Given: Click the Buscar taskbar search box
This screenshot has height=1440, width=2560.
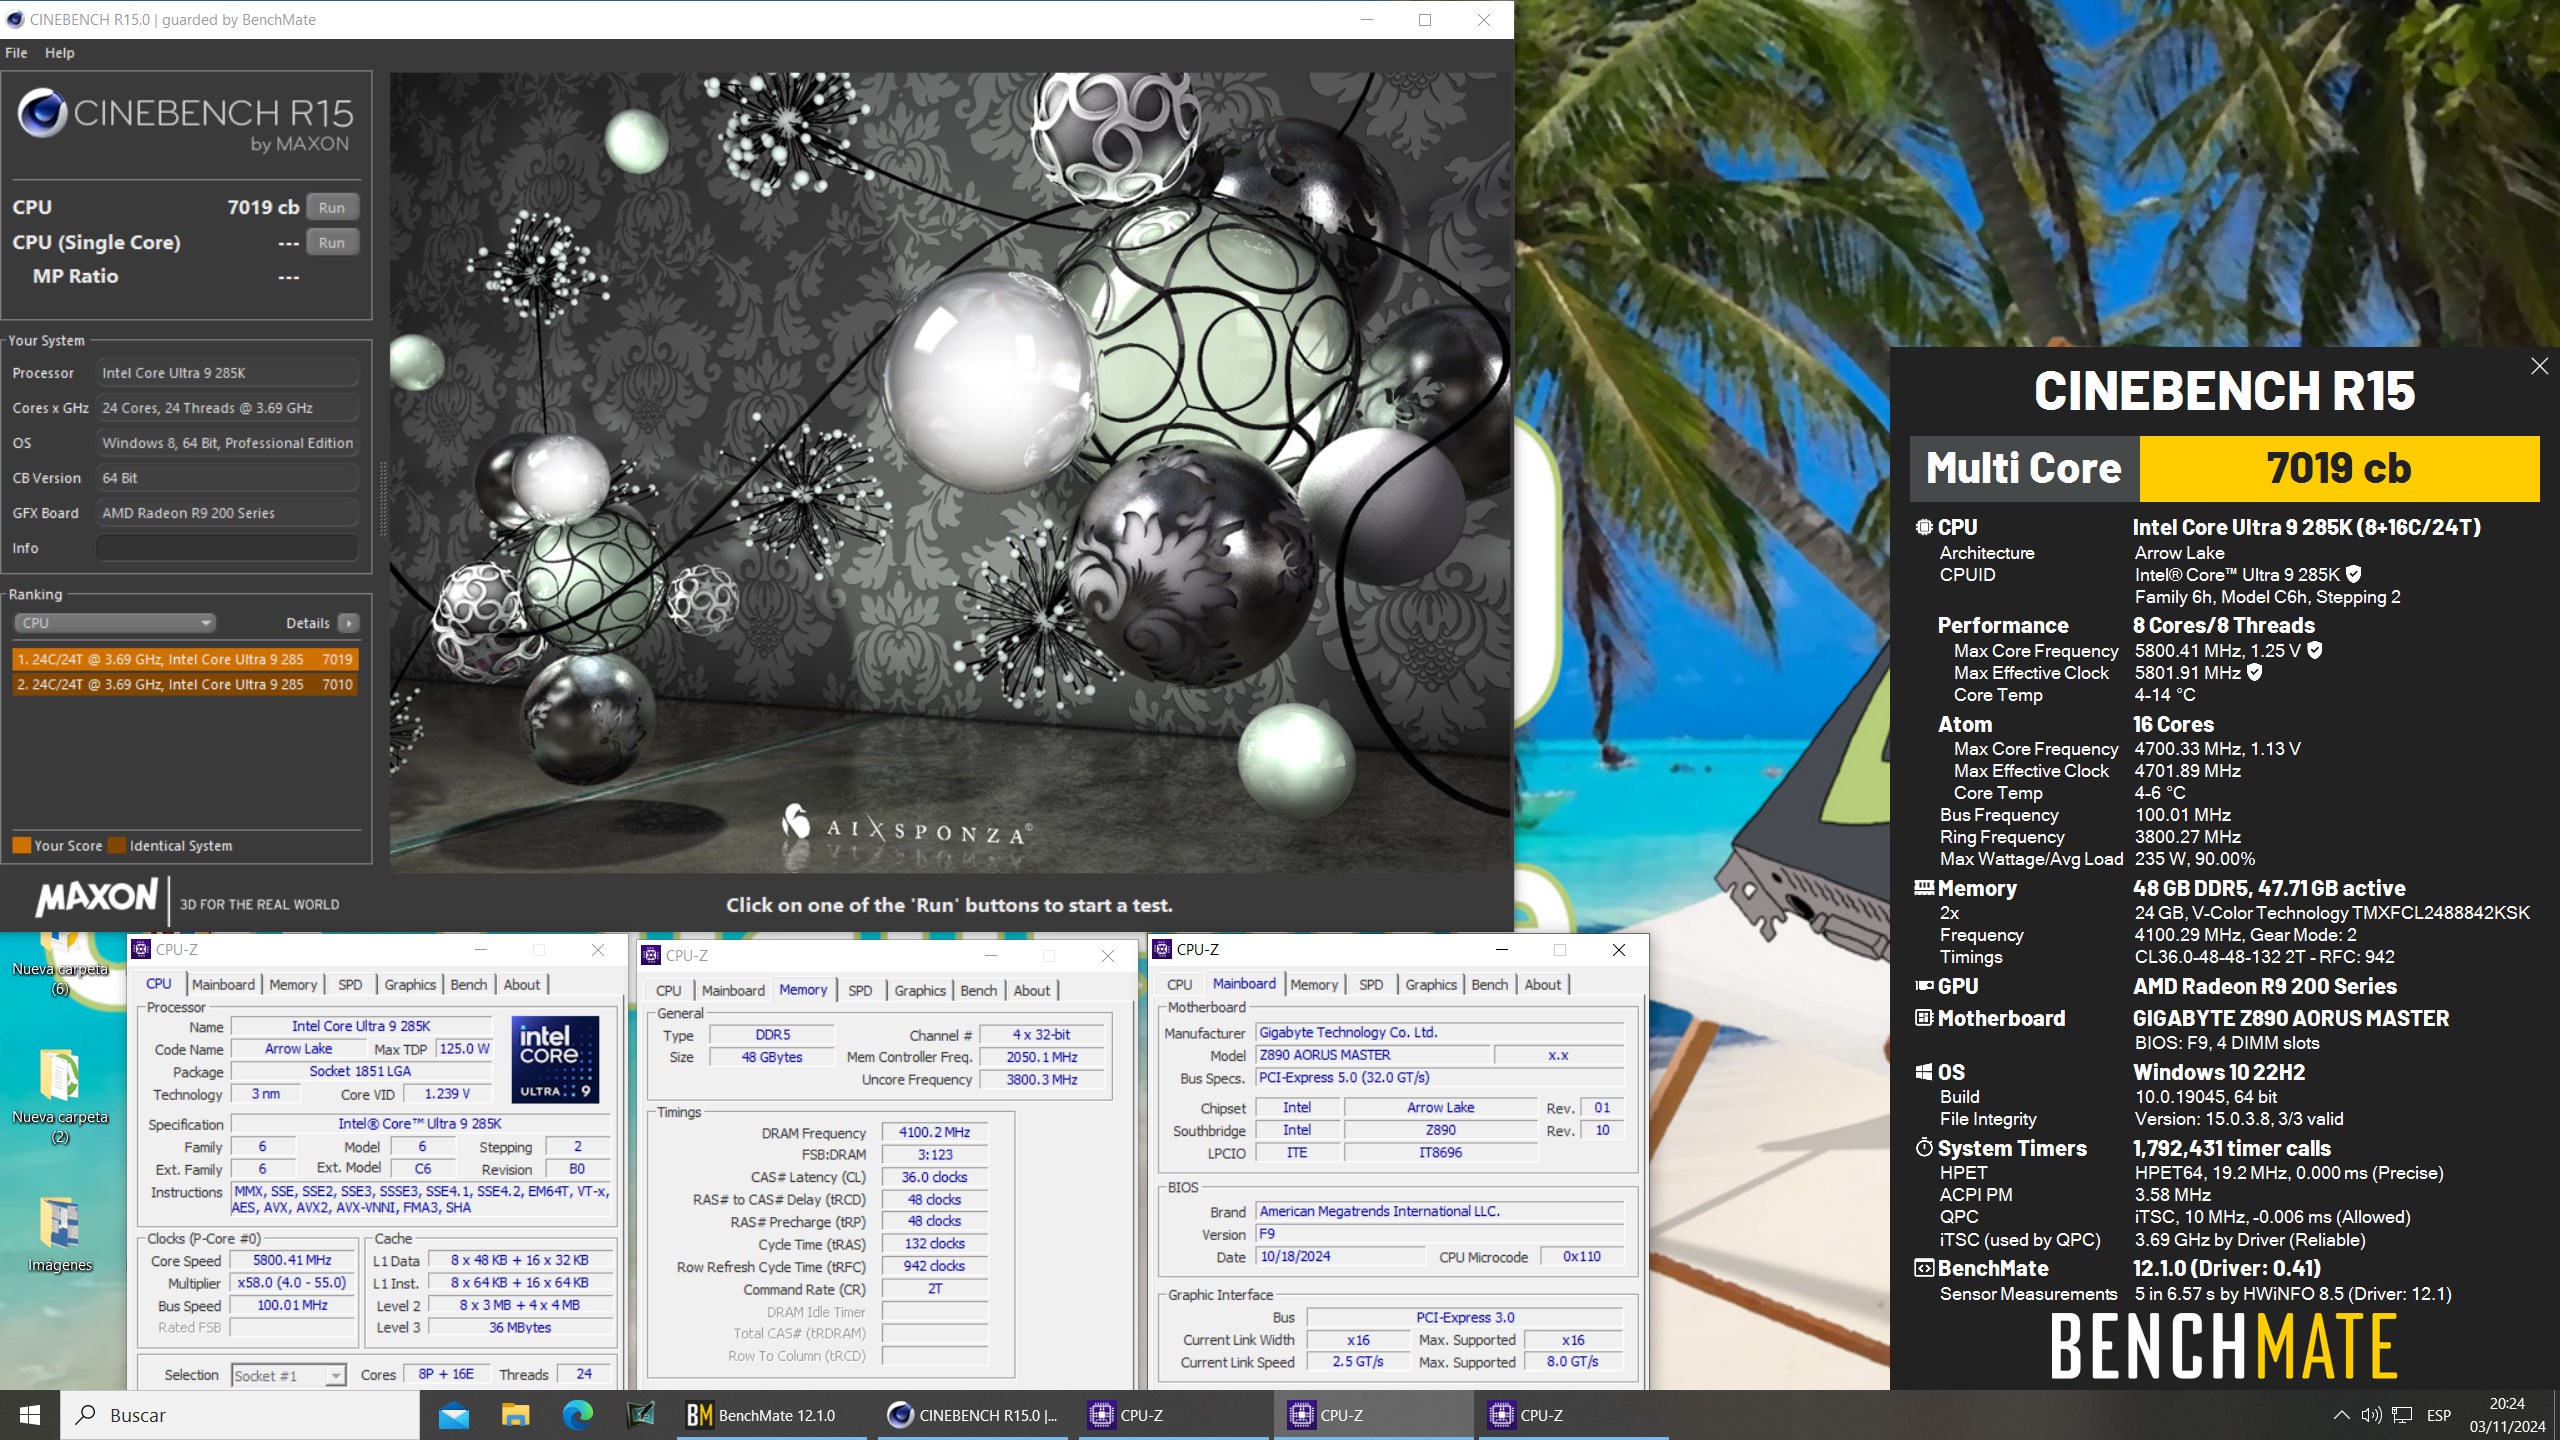Looking at the screenshot, I should point(240,1415).
